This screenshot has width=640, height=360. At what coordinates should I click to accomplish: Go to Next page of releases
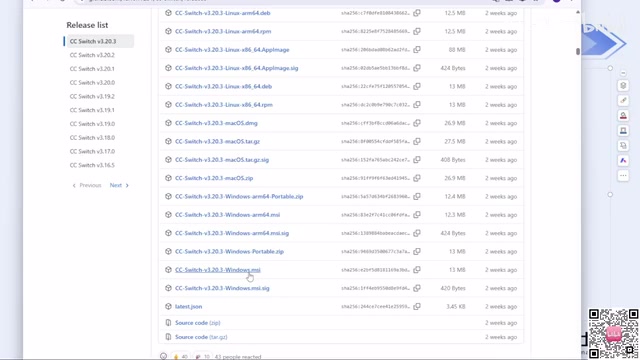pyautogui.click(x=119, y=185)
